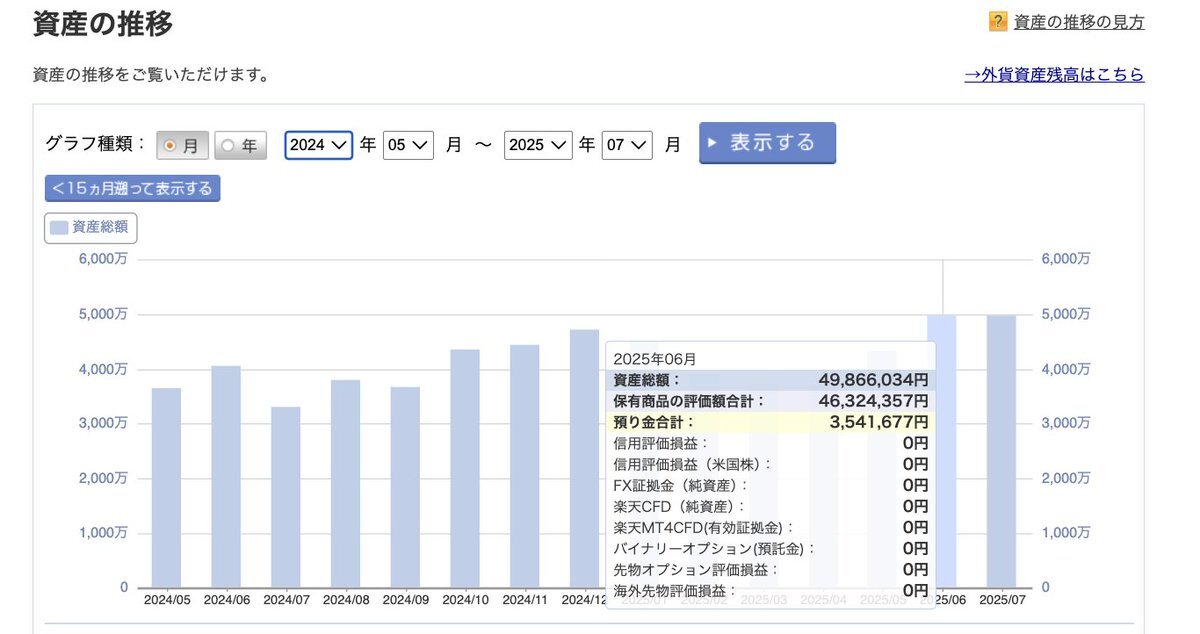The width and height of the screenshot is (1200, 634).
Task: Open the 資産の推移の見方 help link
Action: 1079,22
